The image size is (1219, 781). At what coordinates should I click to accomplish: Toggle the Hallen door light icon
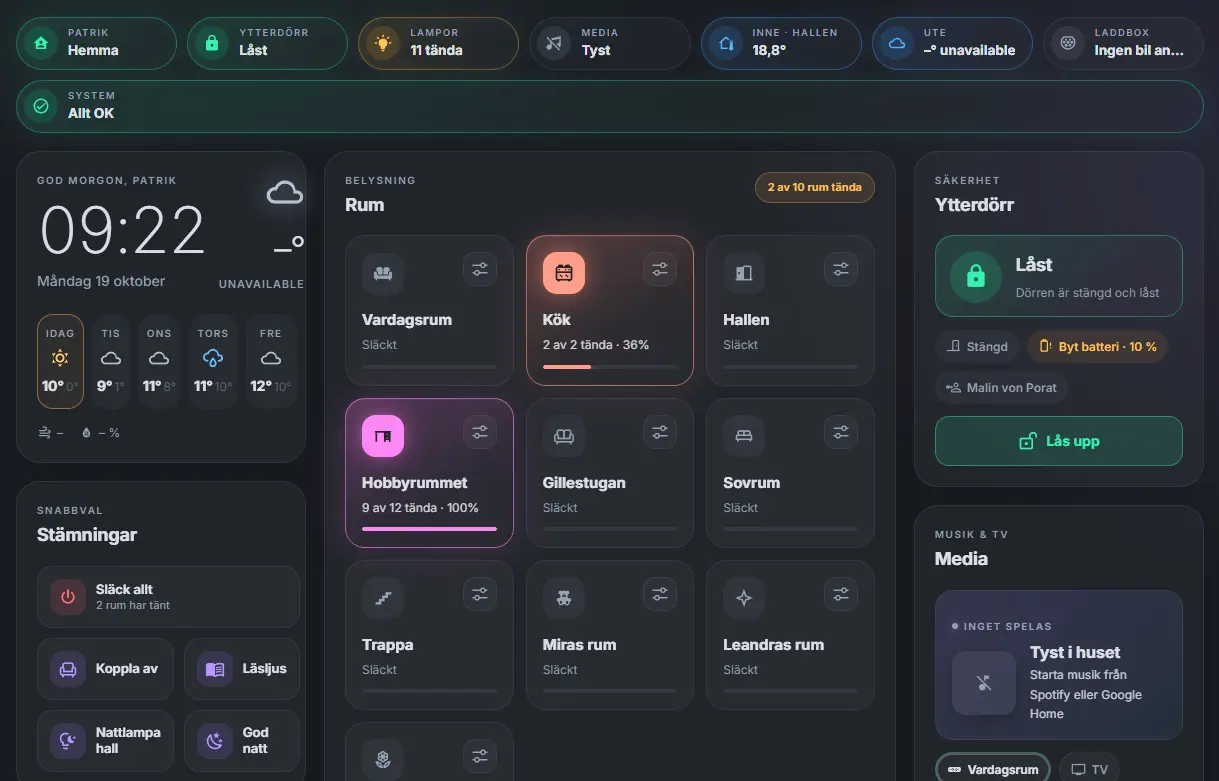pyautogui.click(x=744, y=273)
